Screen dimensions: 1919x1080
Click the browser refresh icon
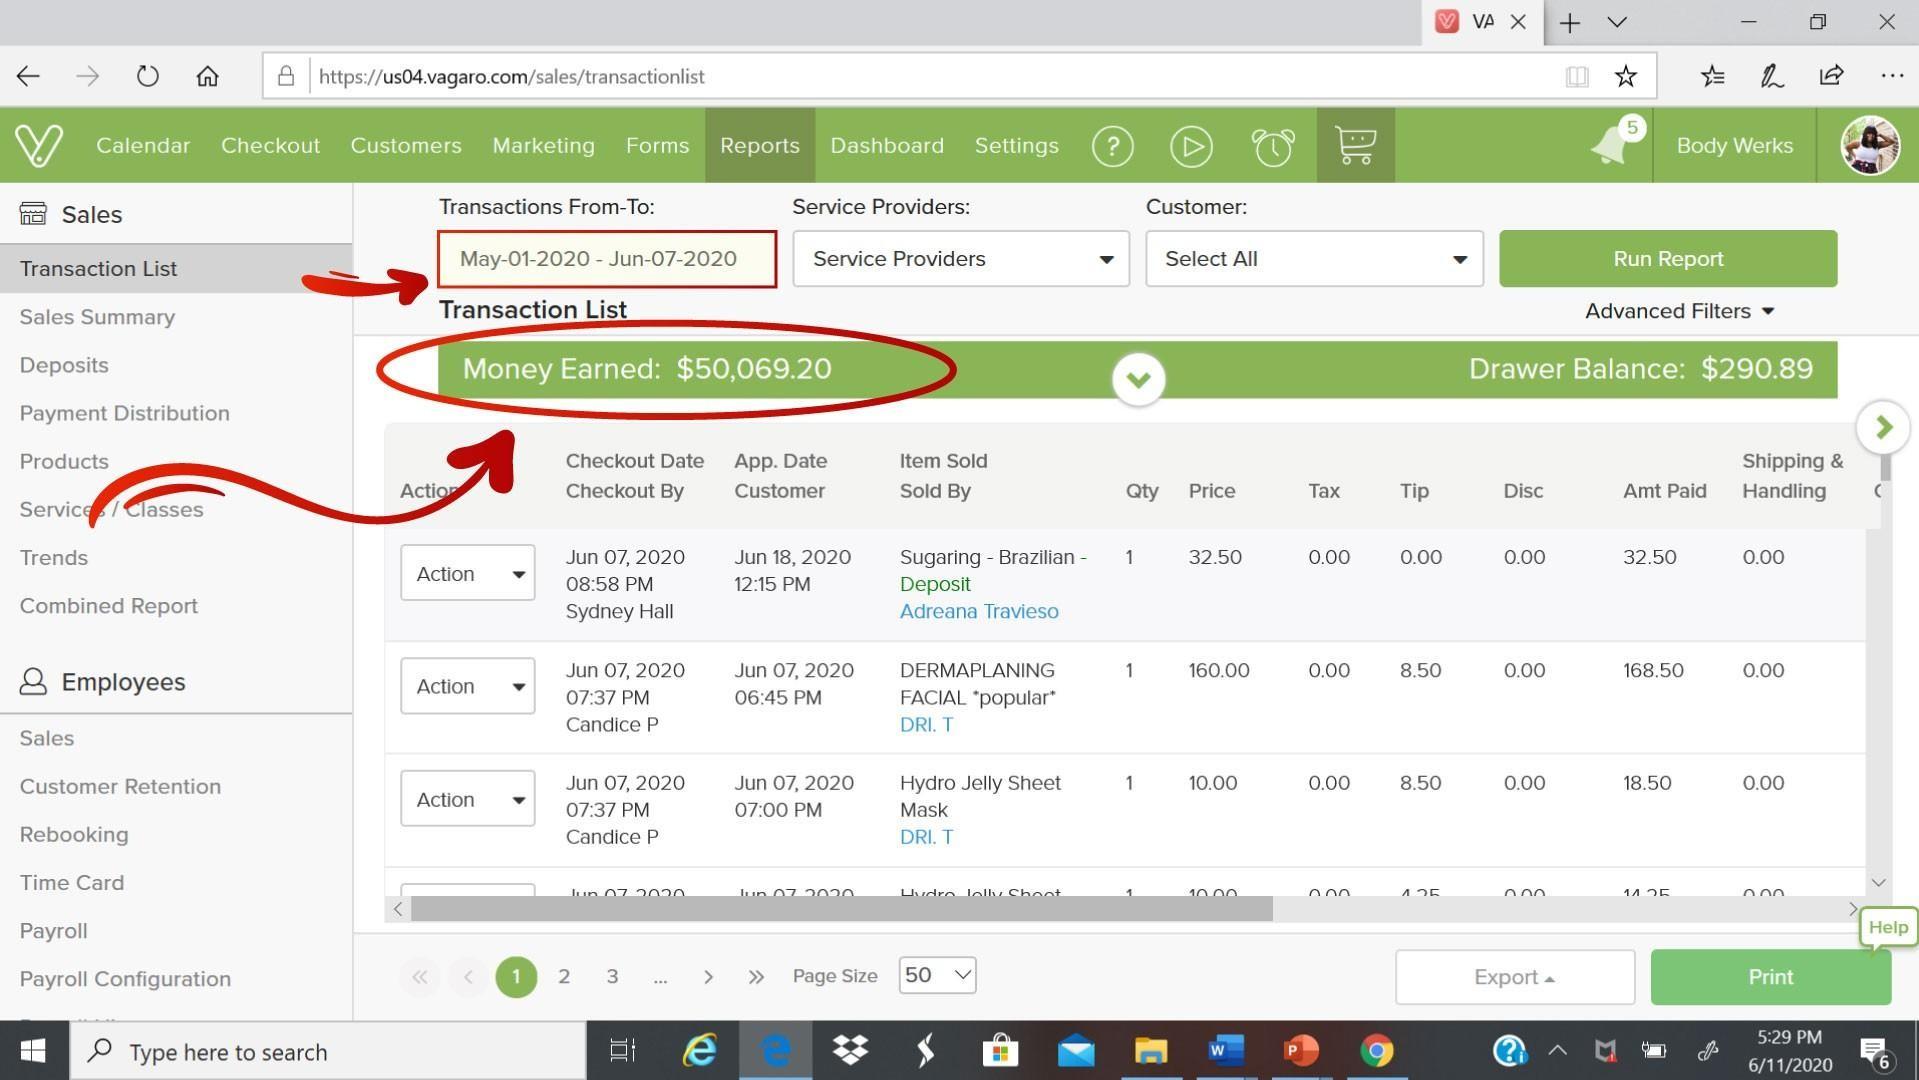pyautogui.click(x=147, y=76)
